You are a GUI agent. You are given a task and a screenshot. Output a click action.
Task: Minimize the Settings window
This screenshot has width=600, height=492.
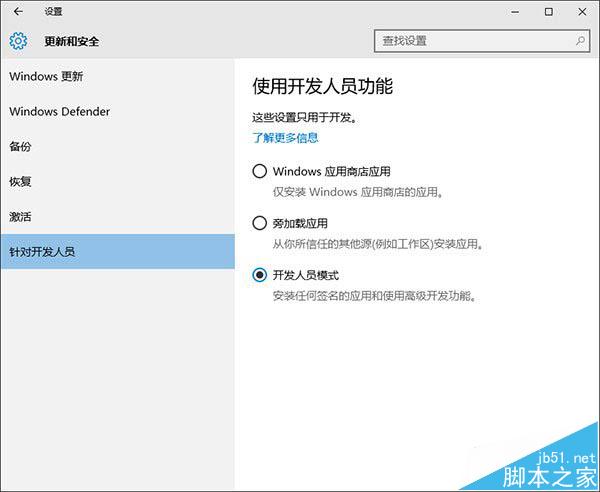515,12
